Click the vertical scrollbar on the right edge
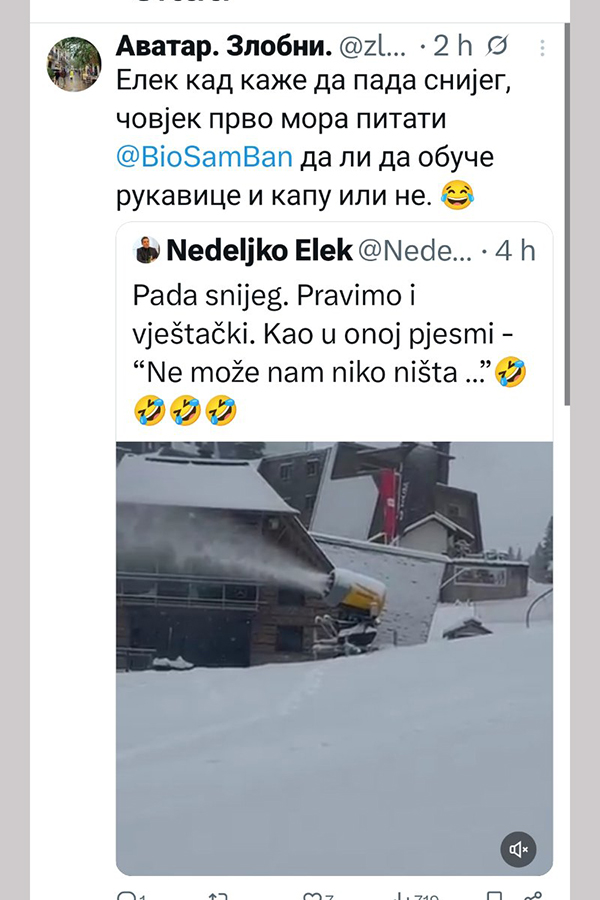Screen dimensions: 600x900 [566, 200]
